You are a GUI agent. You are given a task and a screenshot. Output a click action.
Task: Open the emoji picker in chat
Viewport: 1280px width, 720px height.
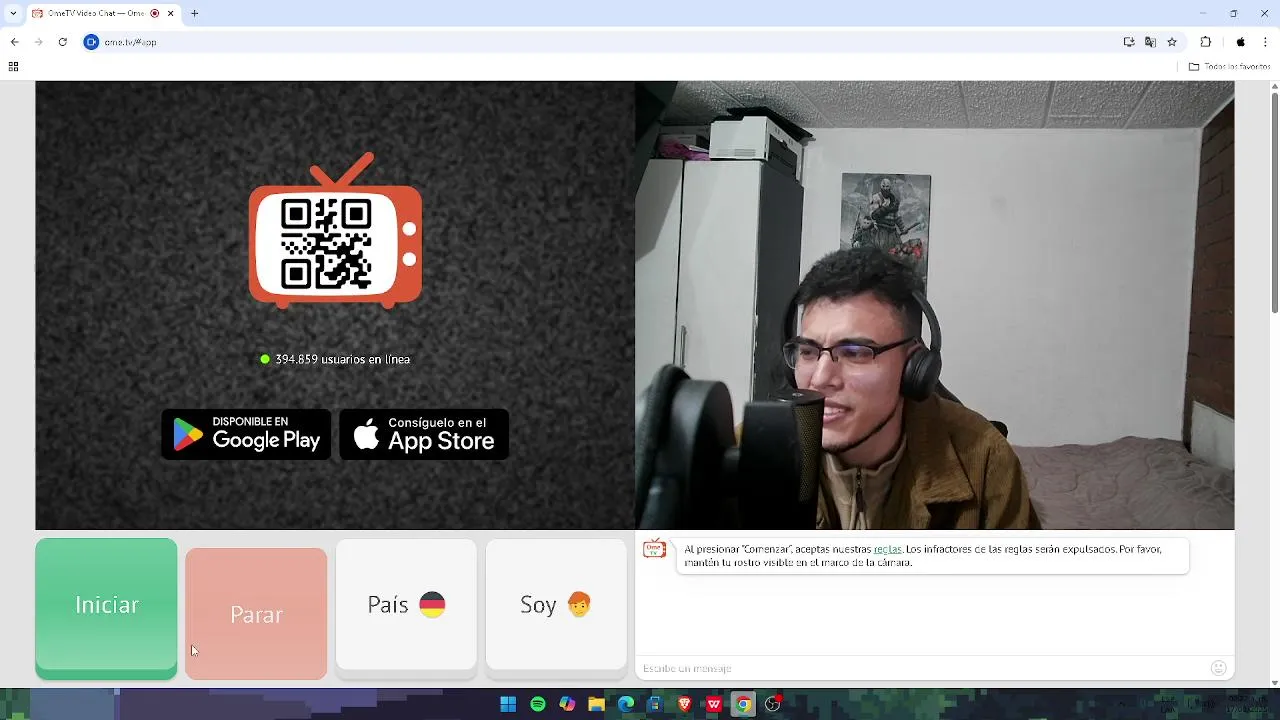click(1218, 668)
